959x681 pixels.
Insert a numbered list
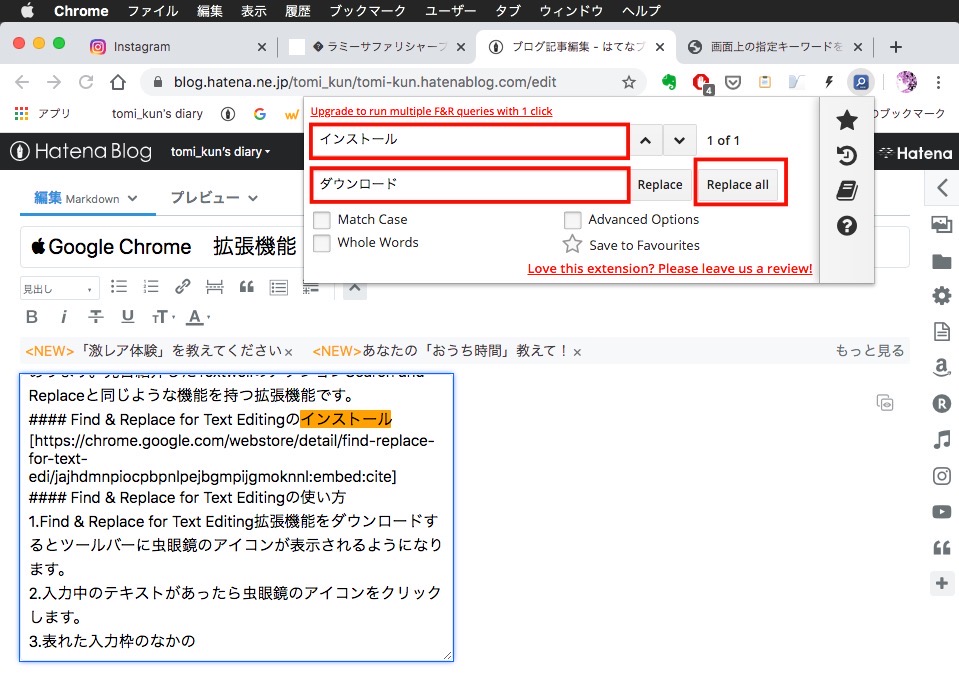coord(150,286)
